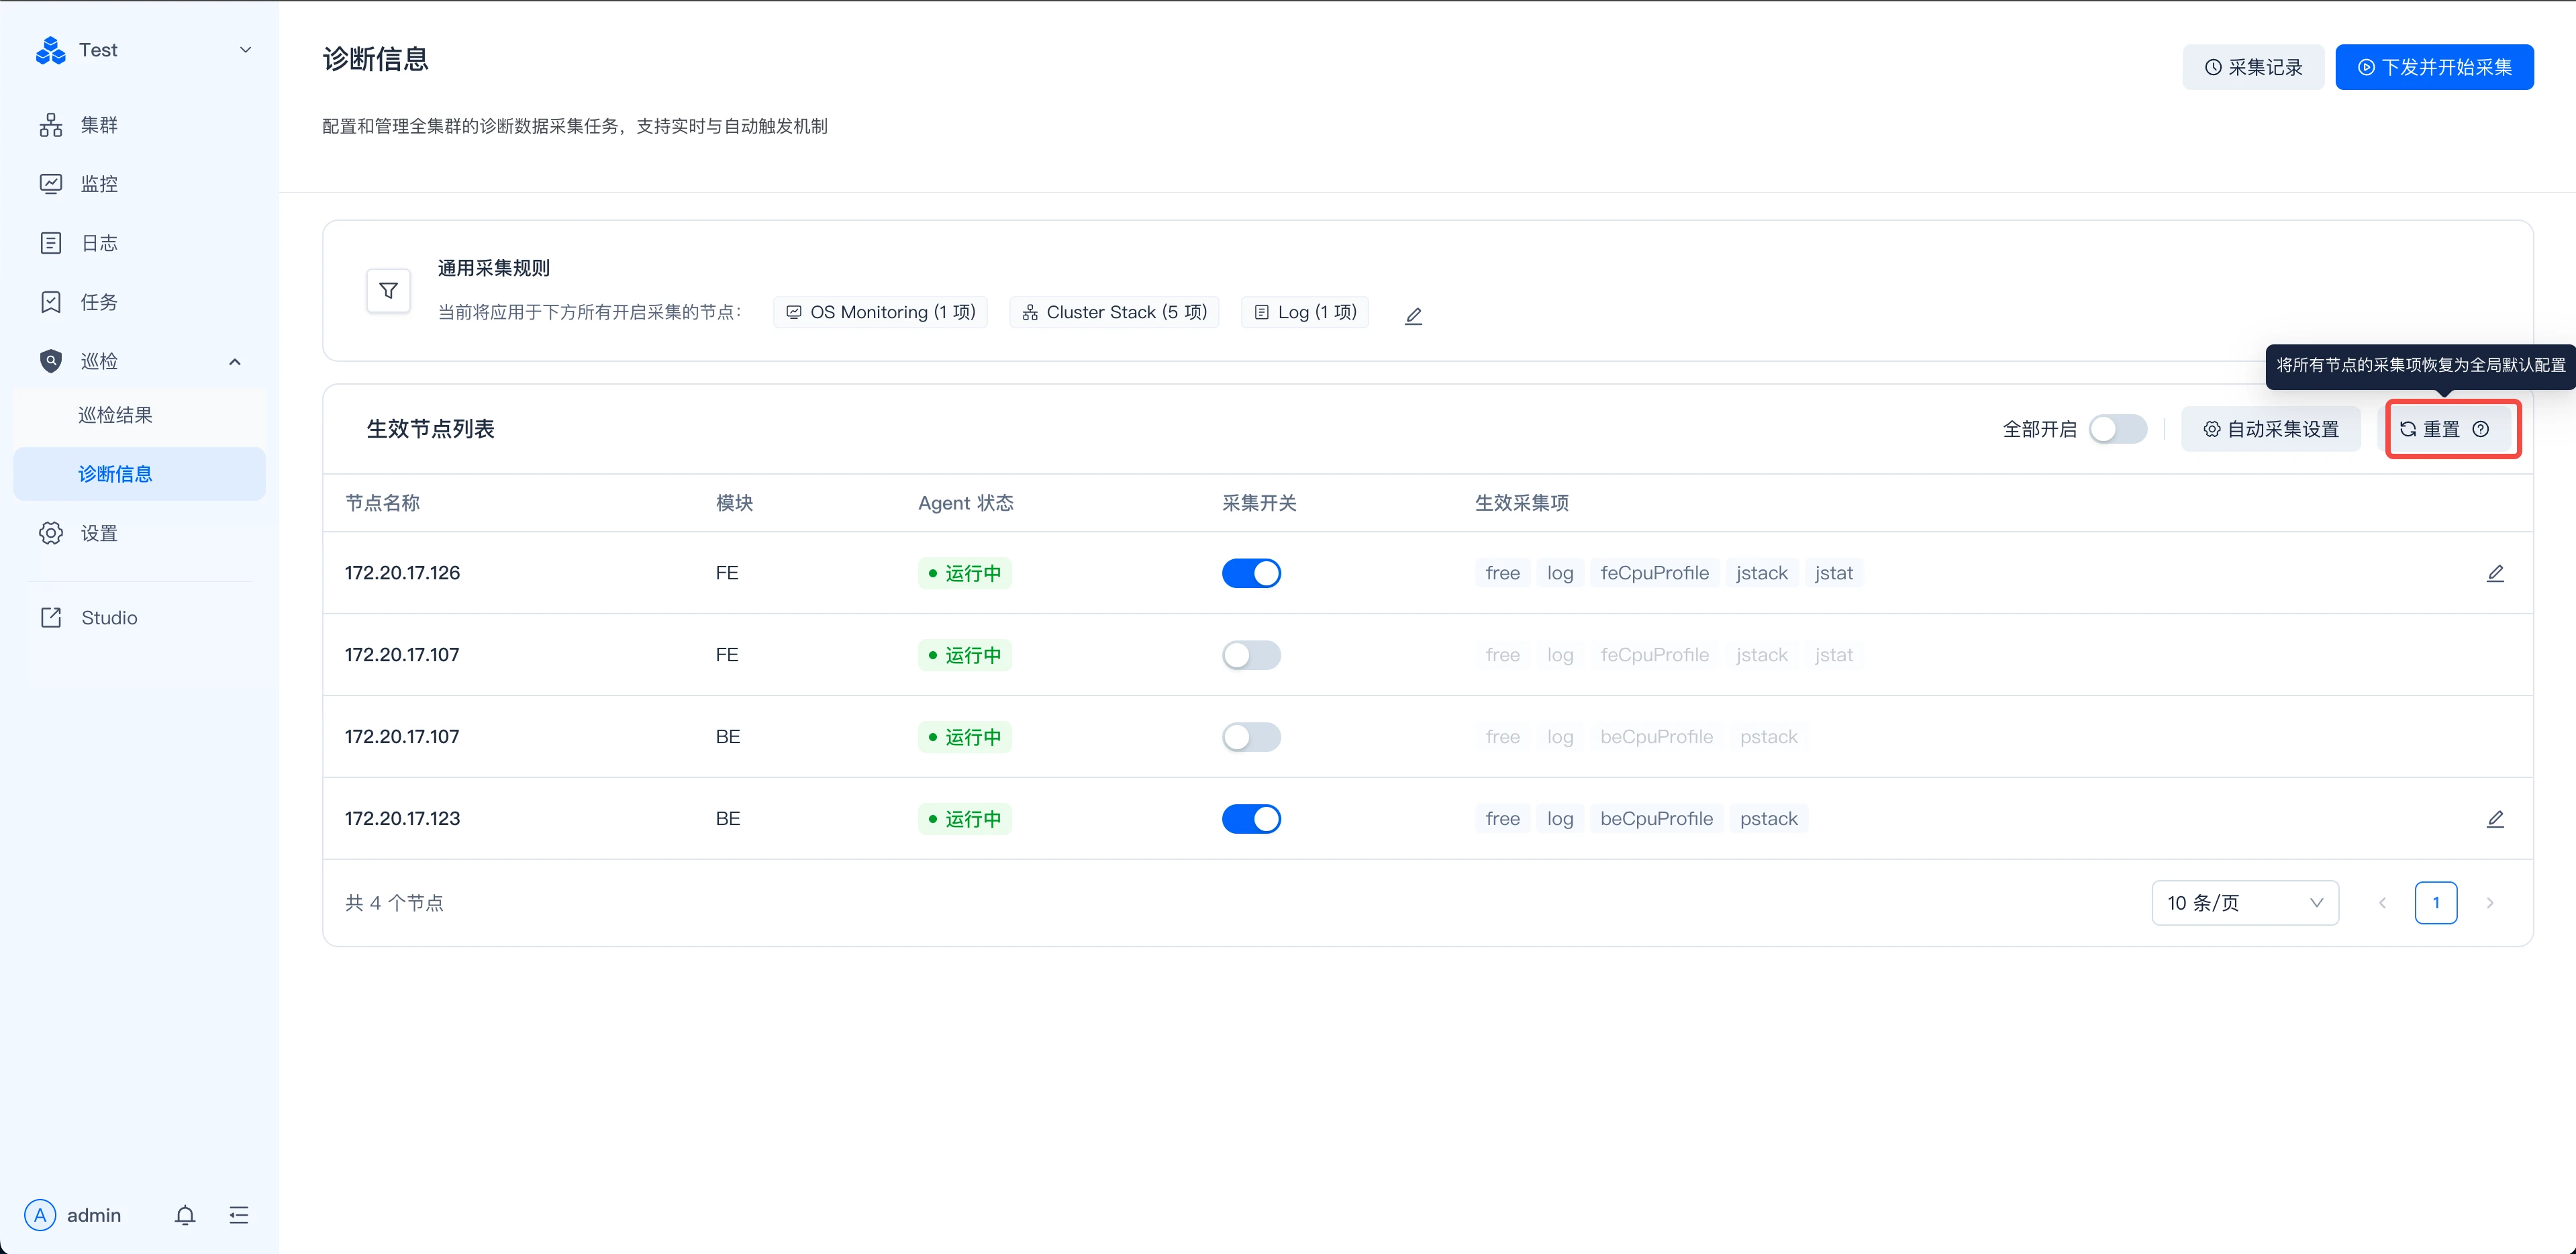2576x1254 pixels.
Task: Click the 巡检 shield icon
Action: point(51,361)
